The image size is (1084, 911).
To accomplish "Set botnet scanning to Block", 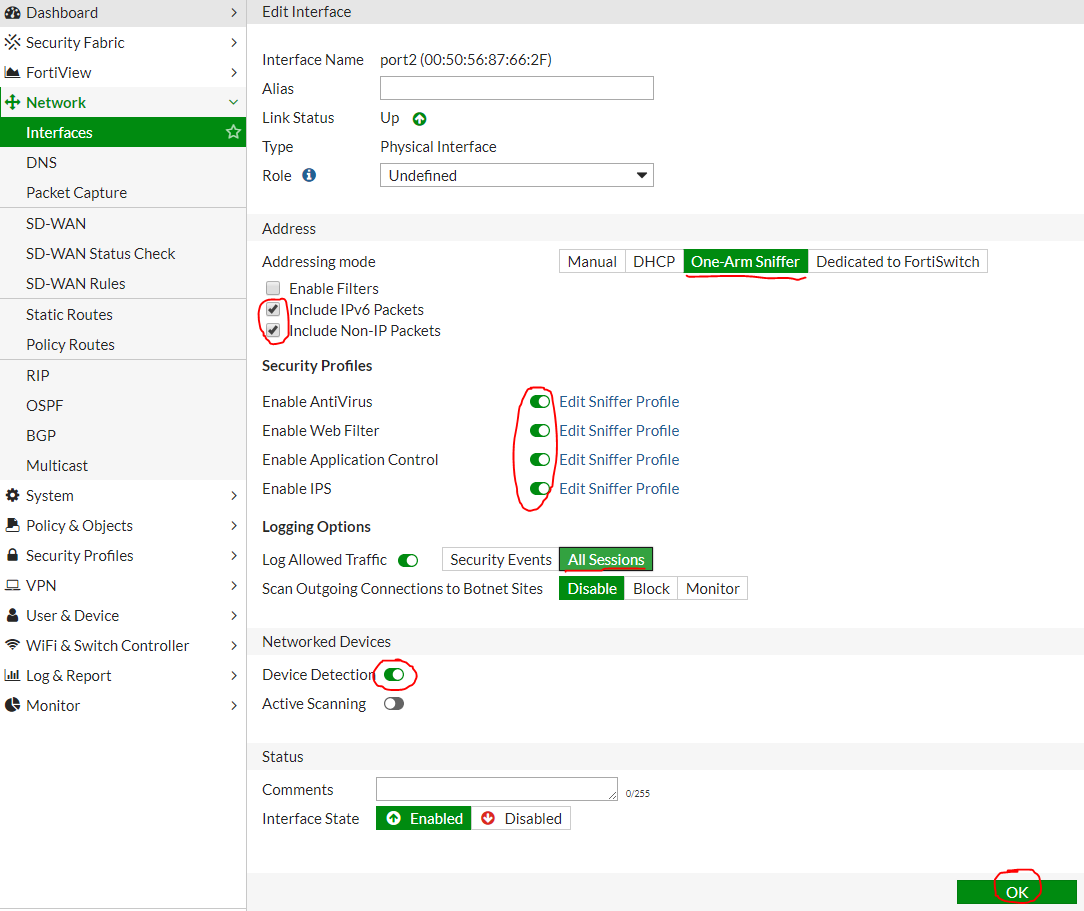I will click(651, 588).
